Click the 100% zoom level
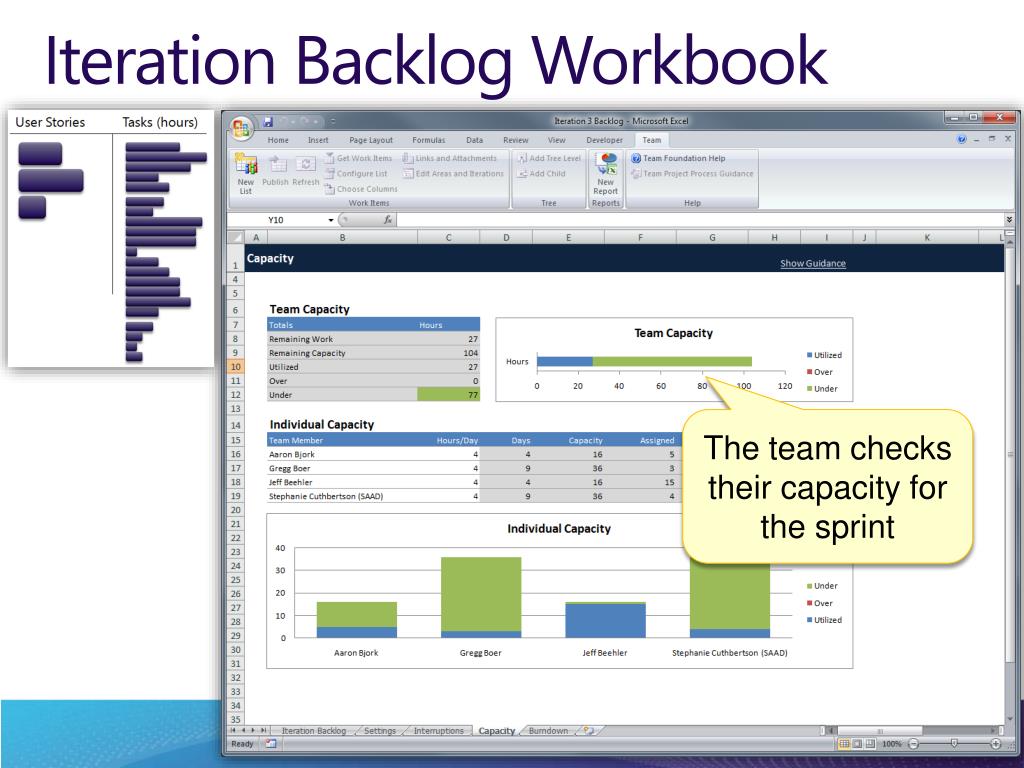Screen dimensions: 1024x768 [x=891, y=743]
